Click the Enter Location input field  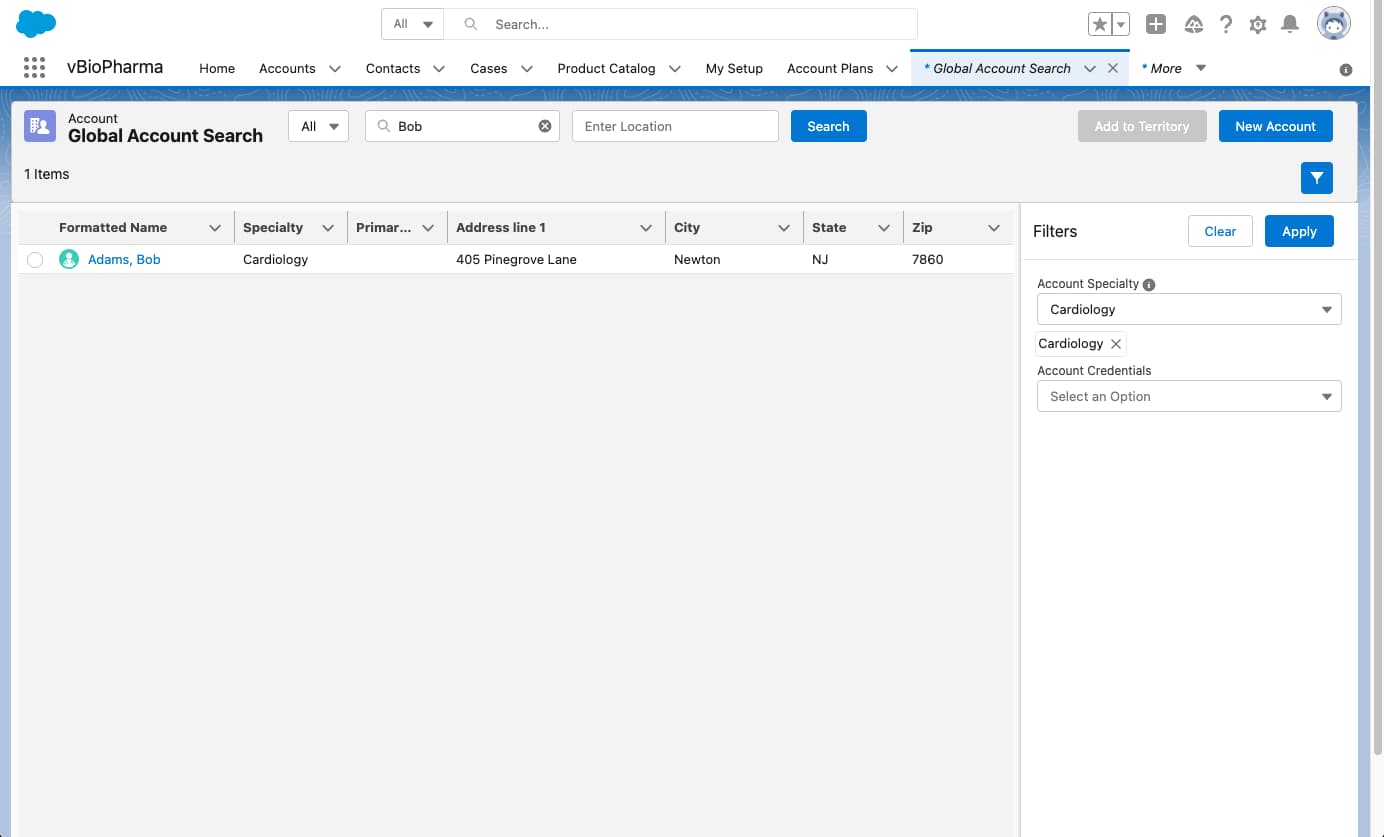(675, 126)
